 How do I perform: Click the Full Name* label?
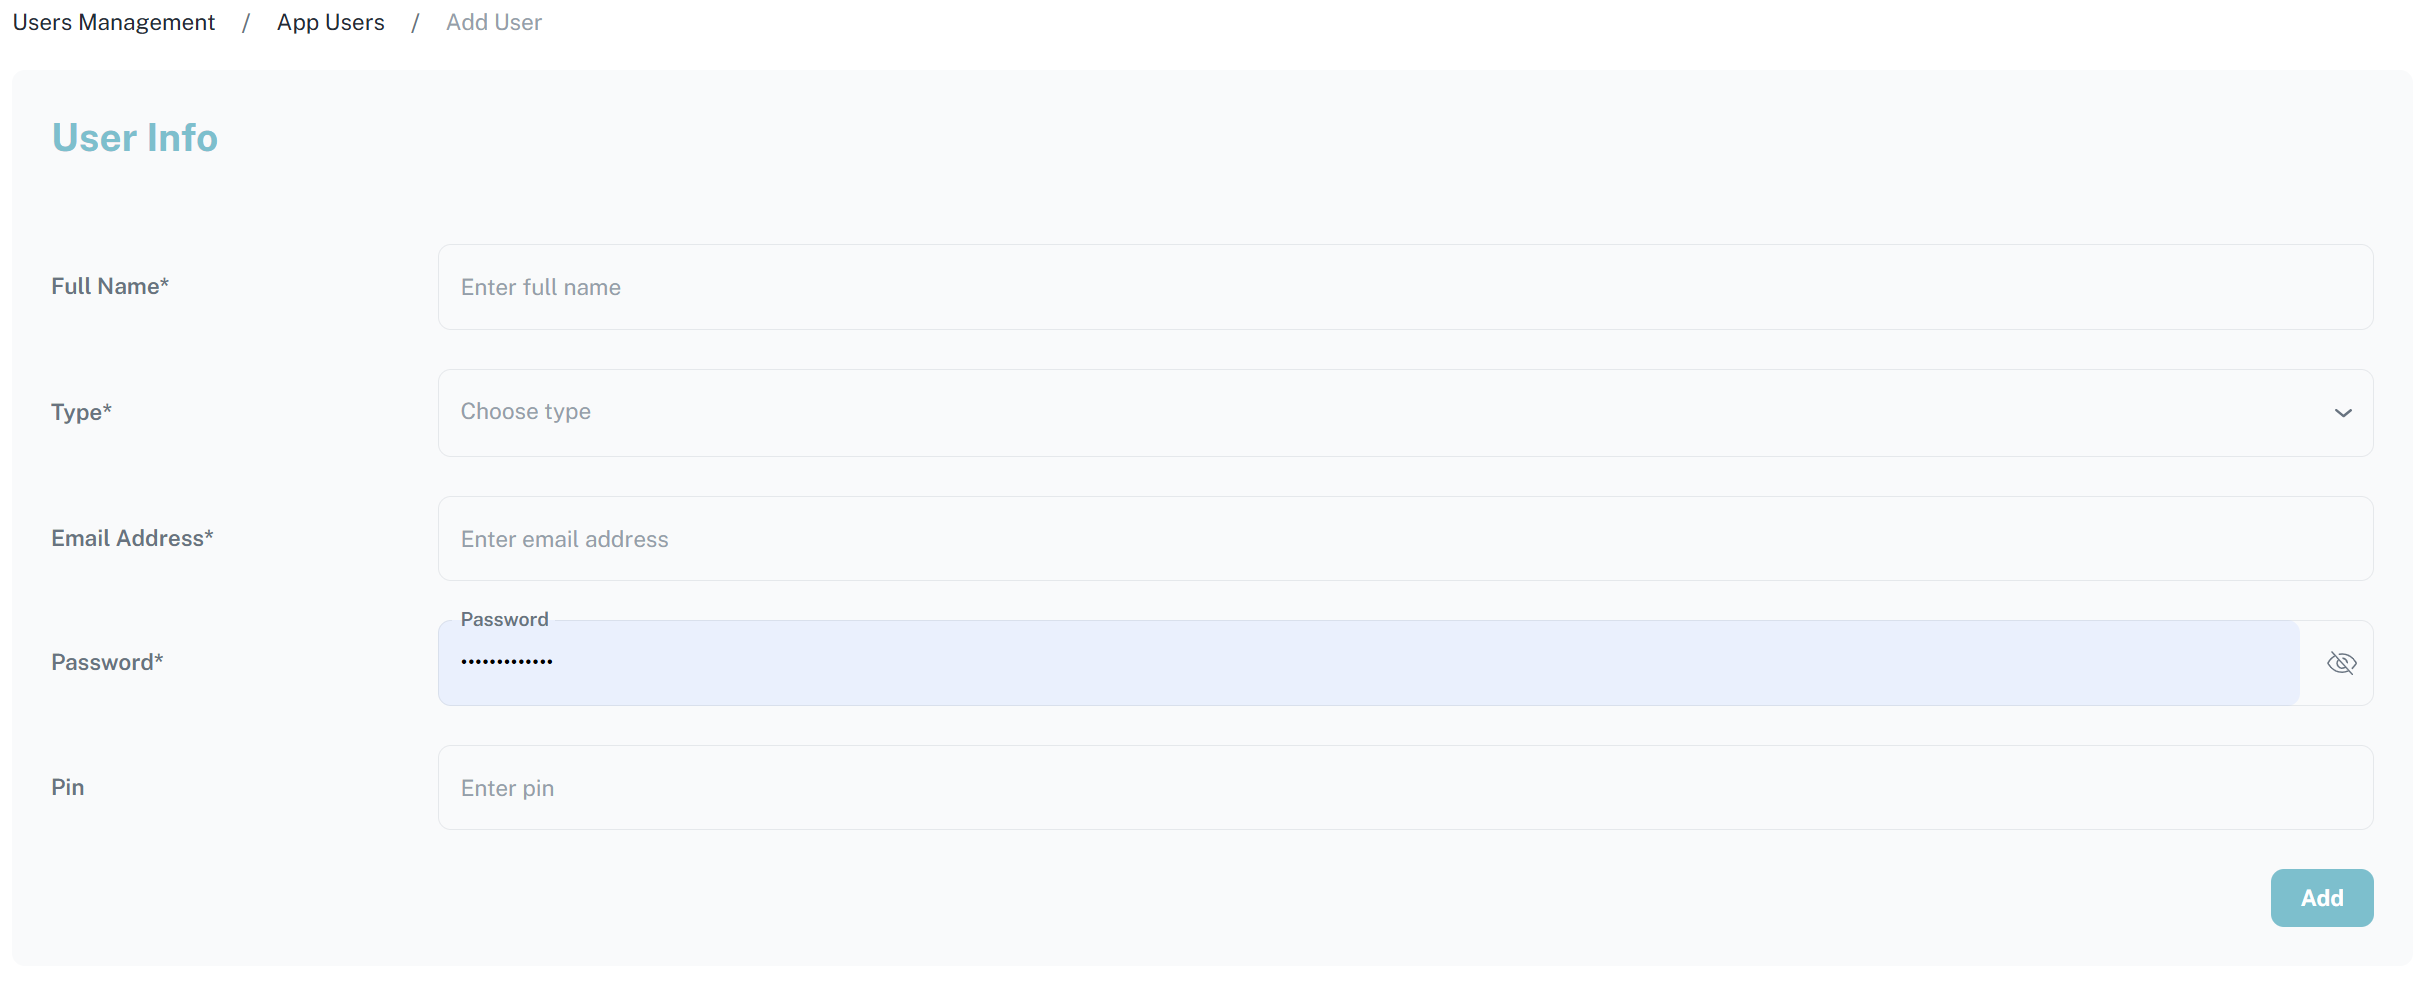coord(110,287)
